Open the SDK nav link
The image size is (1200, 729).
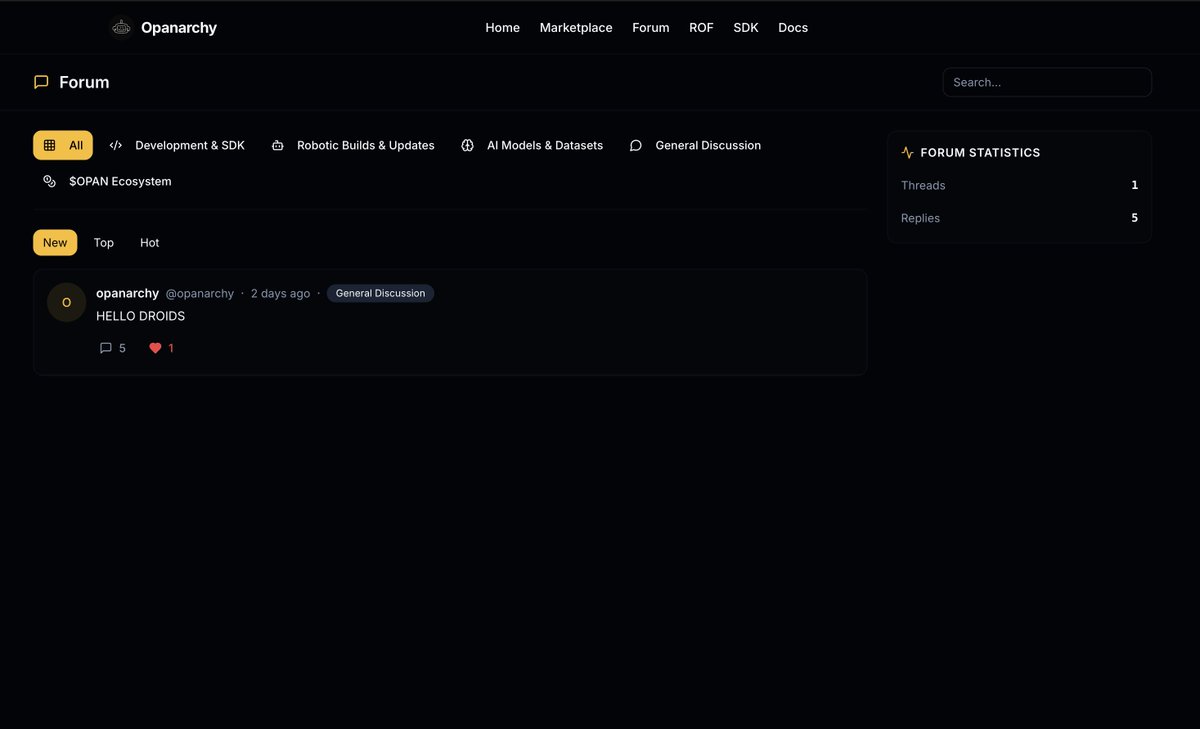click(746, 28)
